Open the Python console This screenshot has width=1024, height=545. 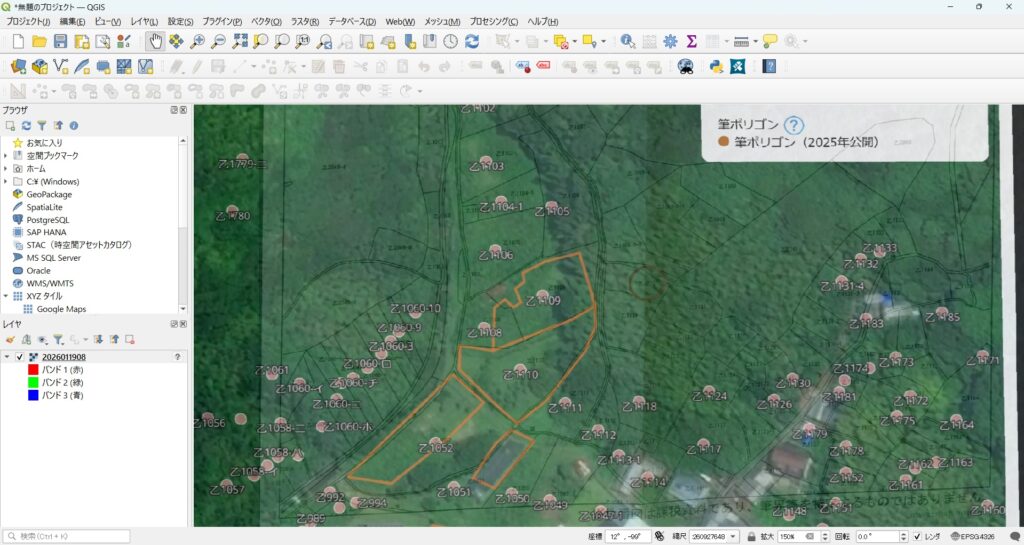click(x=716, y=66)
